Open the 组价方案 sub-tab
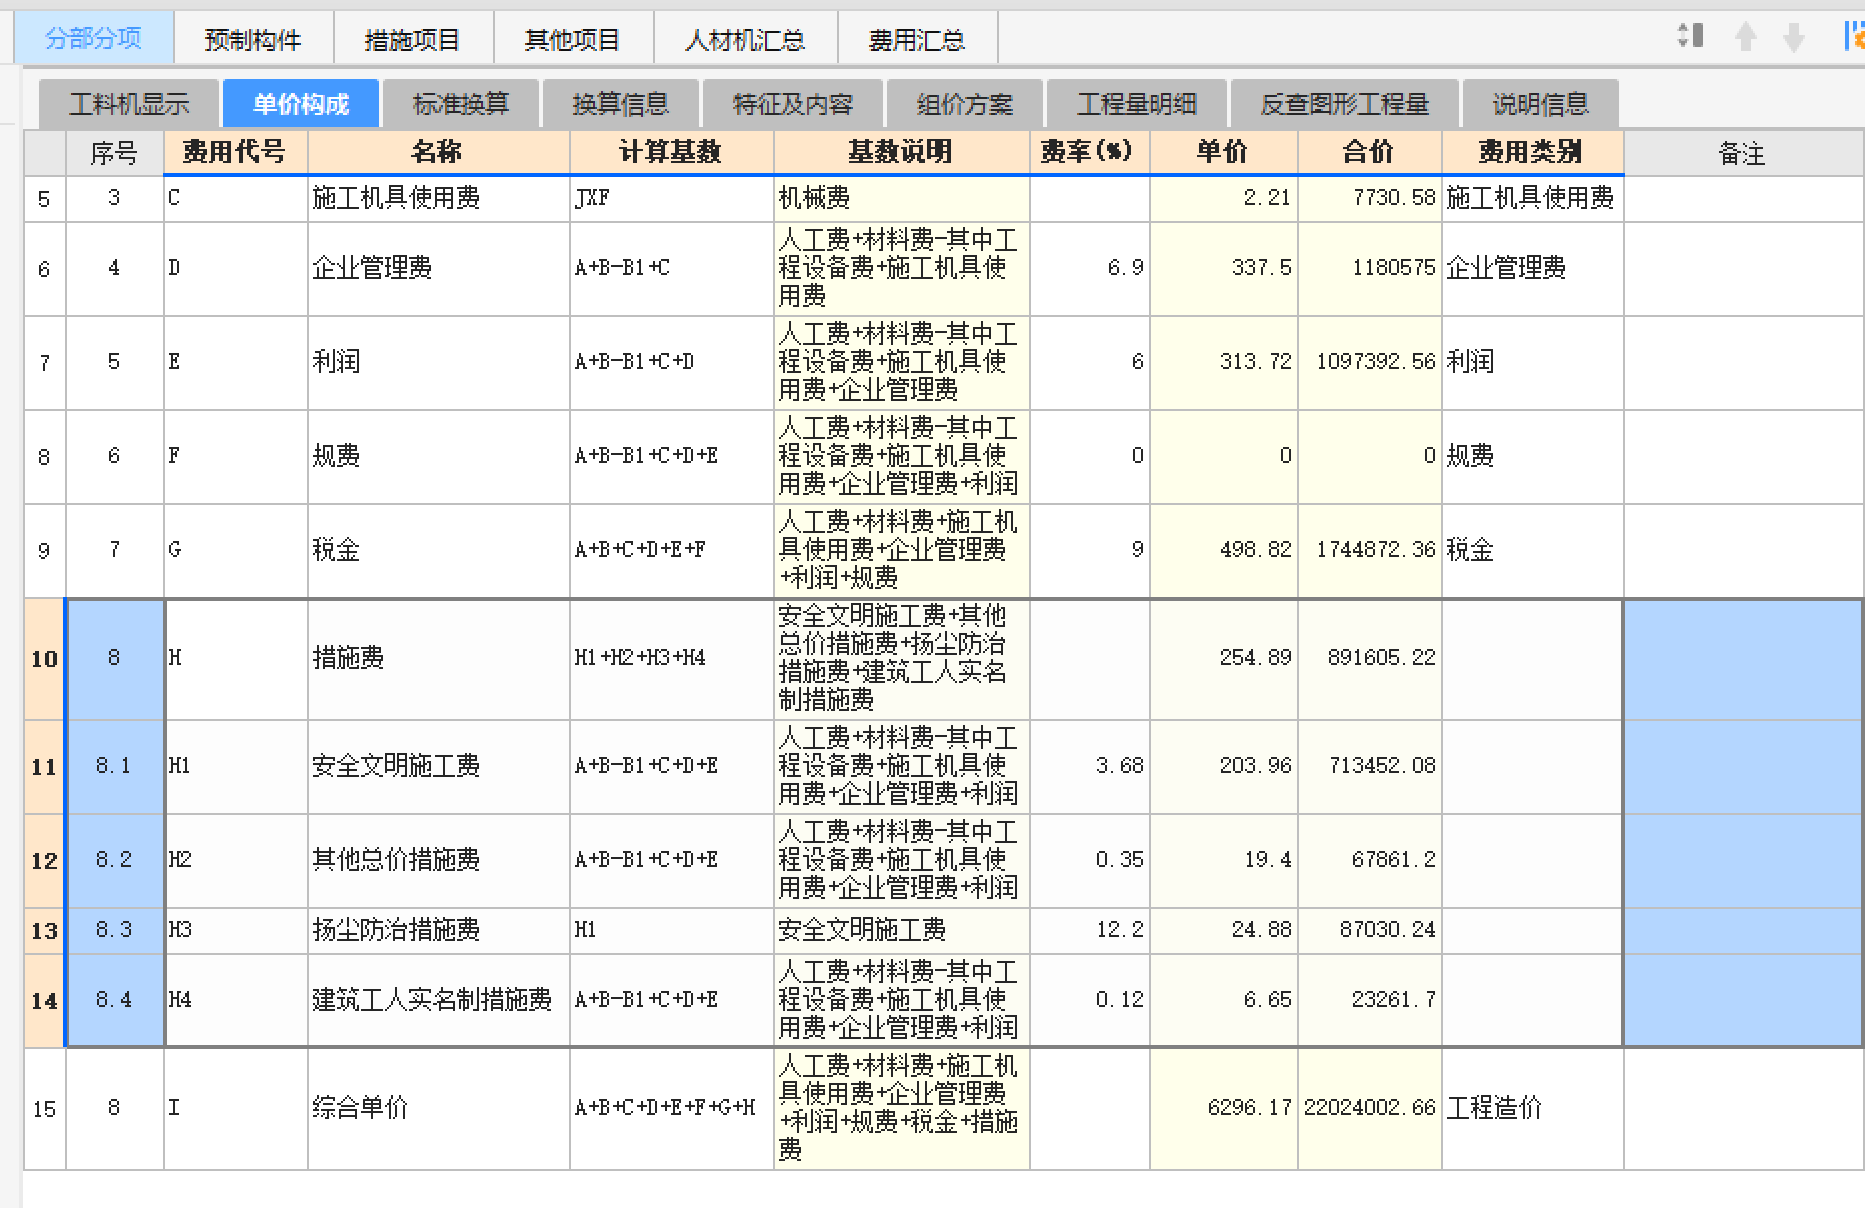 pyautogui.click(x=965, y=104)
